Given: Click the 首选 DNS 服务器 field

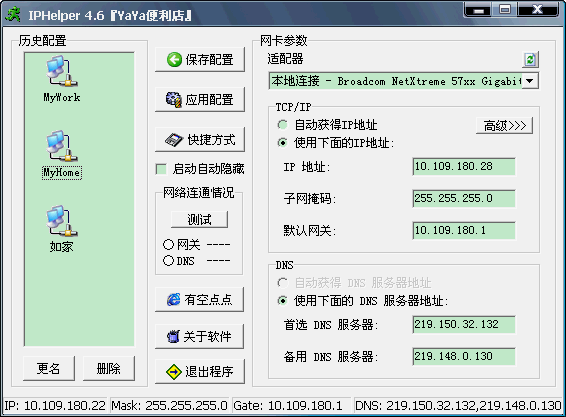Looking at the screenshot, I should pos(464,324).
